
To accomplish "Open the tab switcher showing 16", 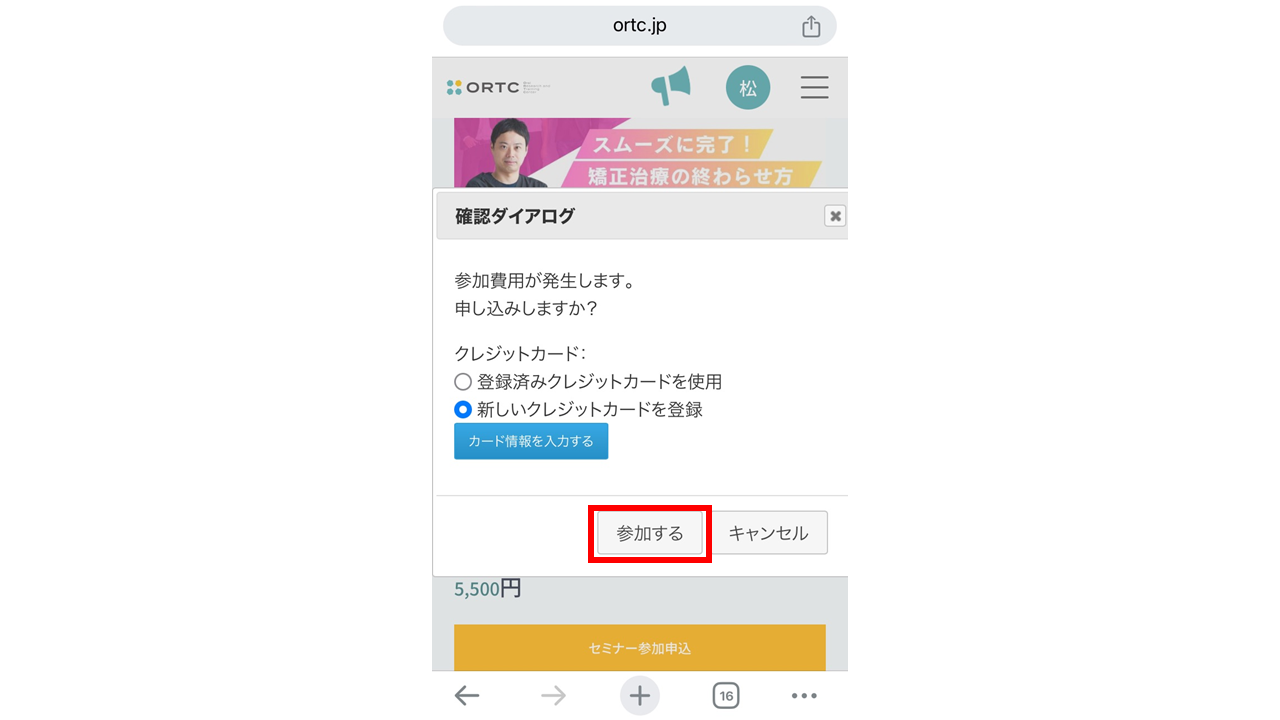I will tap(726, 696).
